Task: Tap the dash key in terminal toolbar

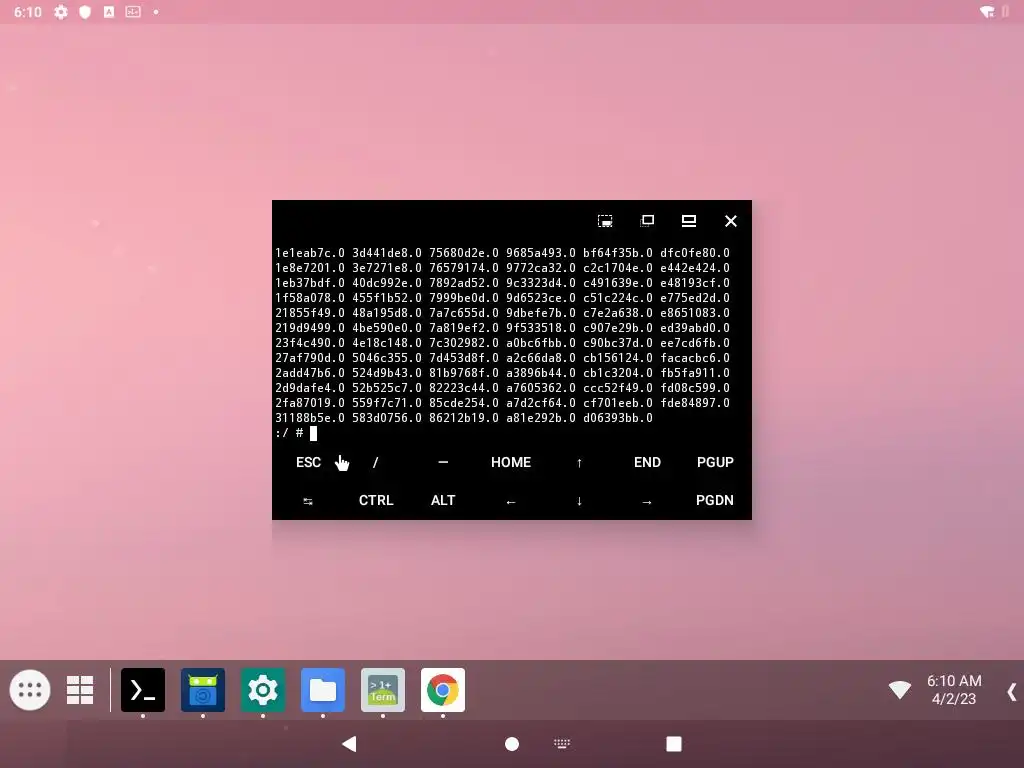Action: [443, 462]
